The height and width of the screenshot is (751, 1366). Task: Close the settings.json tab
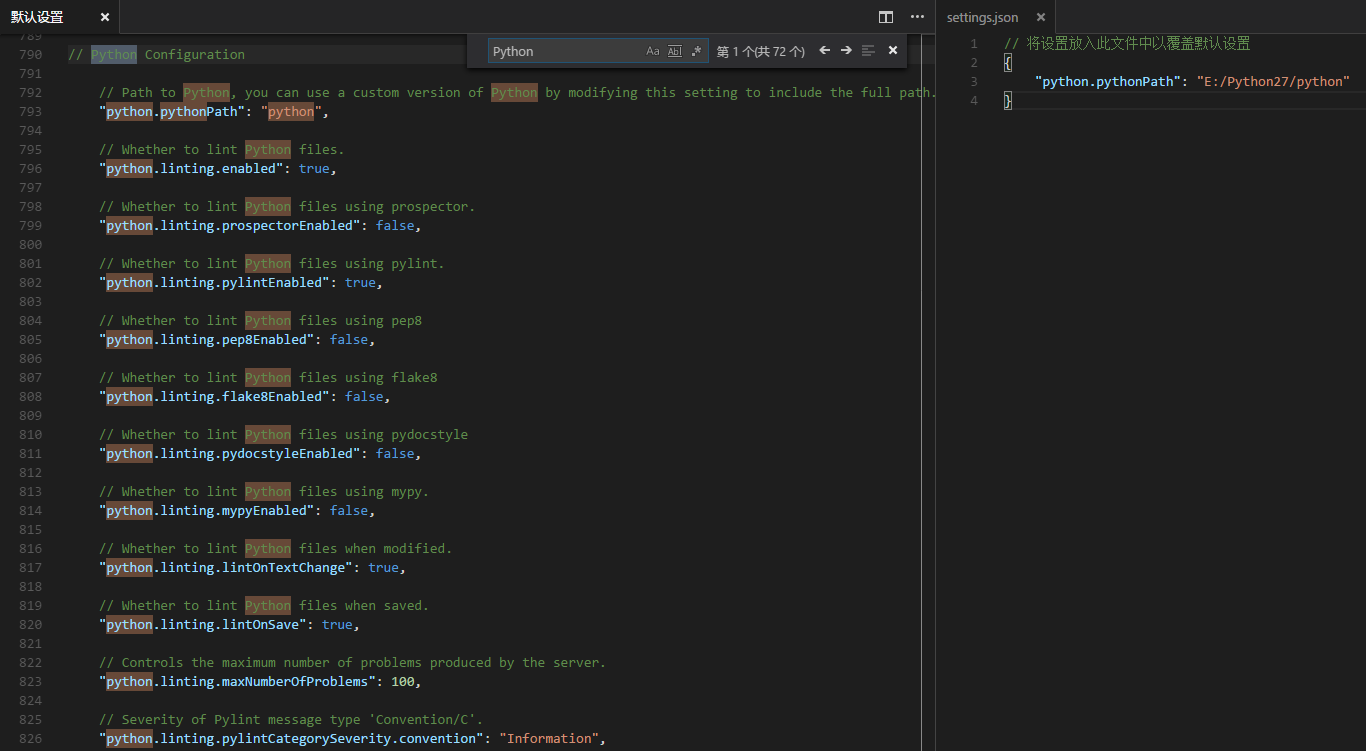coord(1040,17)
